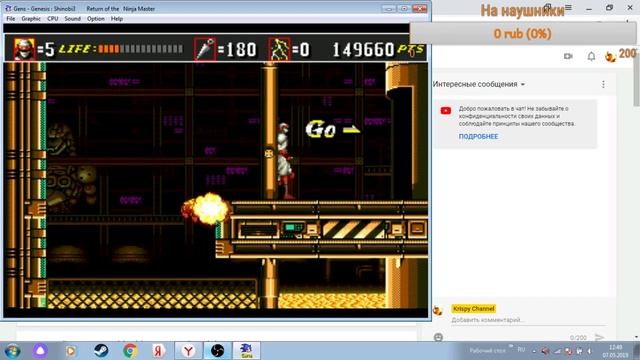Open the notifications bell

pos(591,56)
